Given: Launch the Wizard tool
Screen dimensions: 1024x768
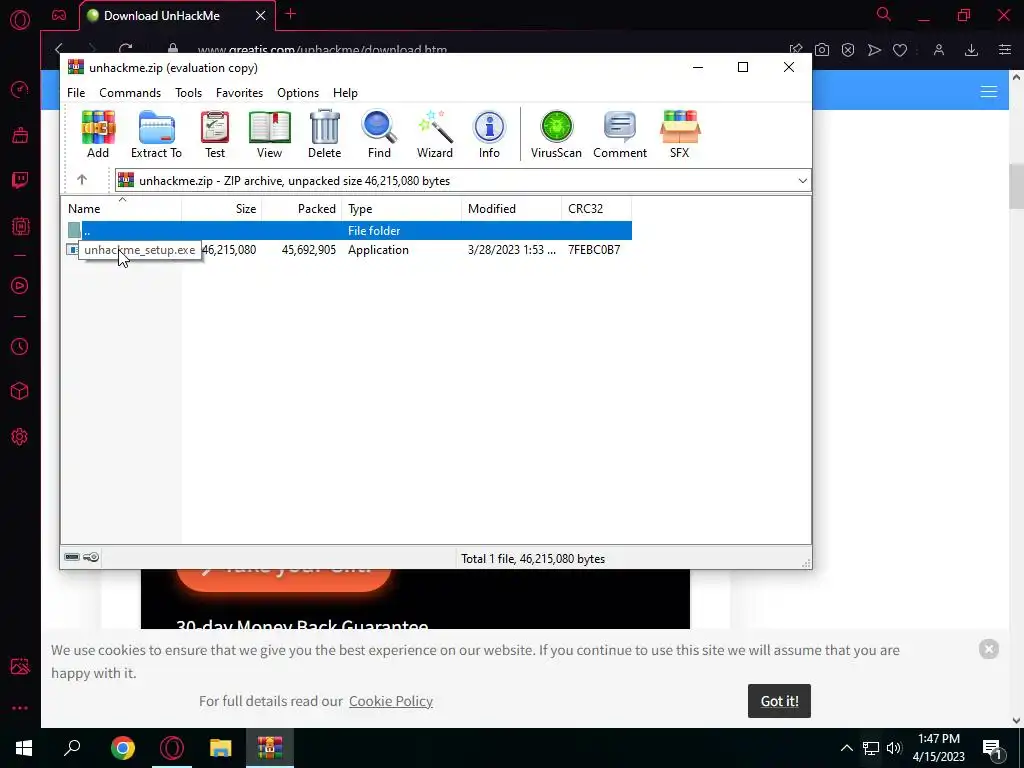Looking at the screenshot, I should click(434, 134).
